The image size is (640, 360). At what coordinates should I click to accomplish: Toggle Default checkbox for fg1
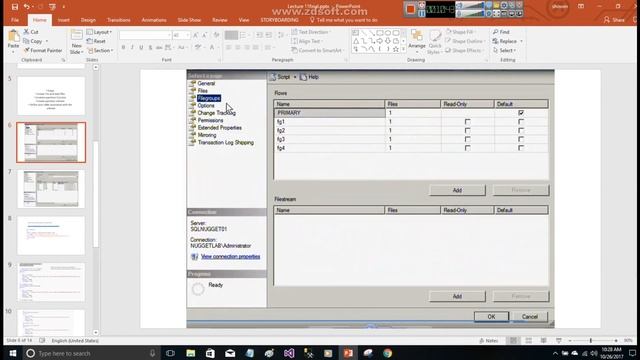tap(521, 122)
